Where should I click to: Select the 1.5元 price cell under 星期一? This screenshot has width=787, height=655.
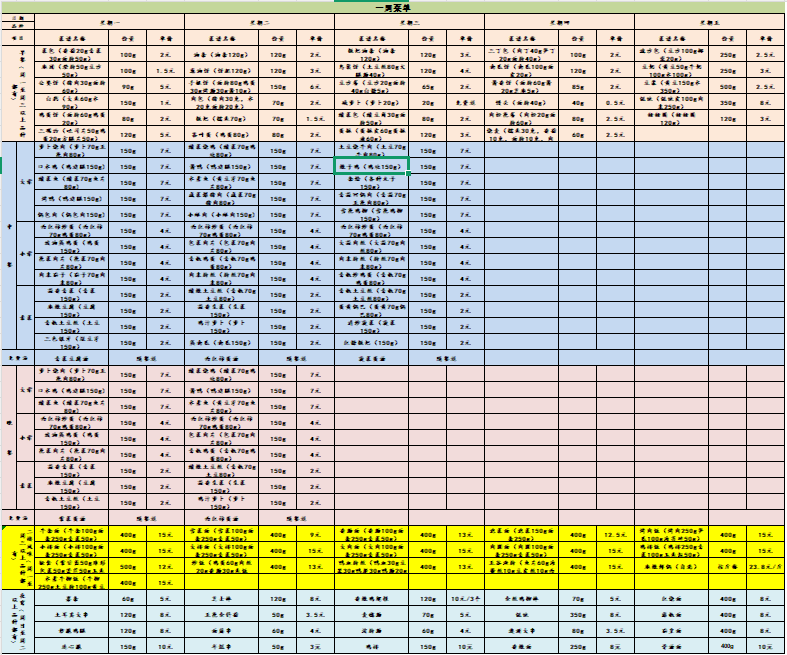[165, 71]
